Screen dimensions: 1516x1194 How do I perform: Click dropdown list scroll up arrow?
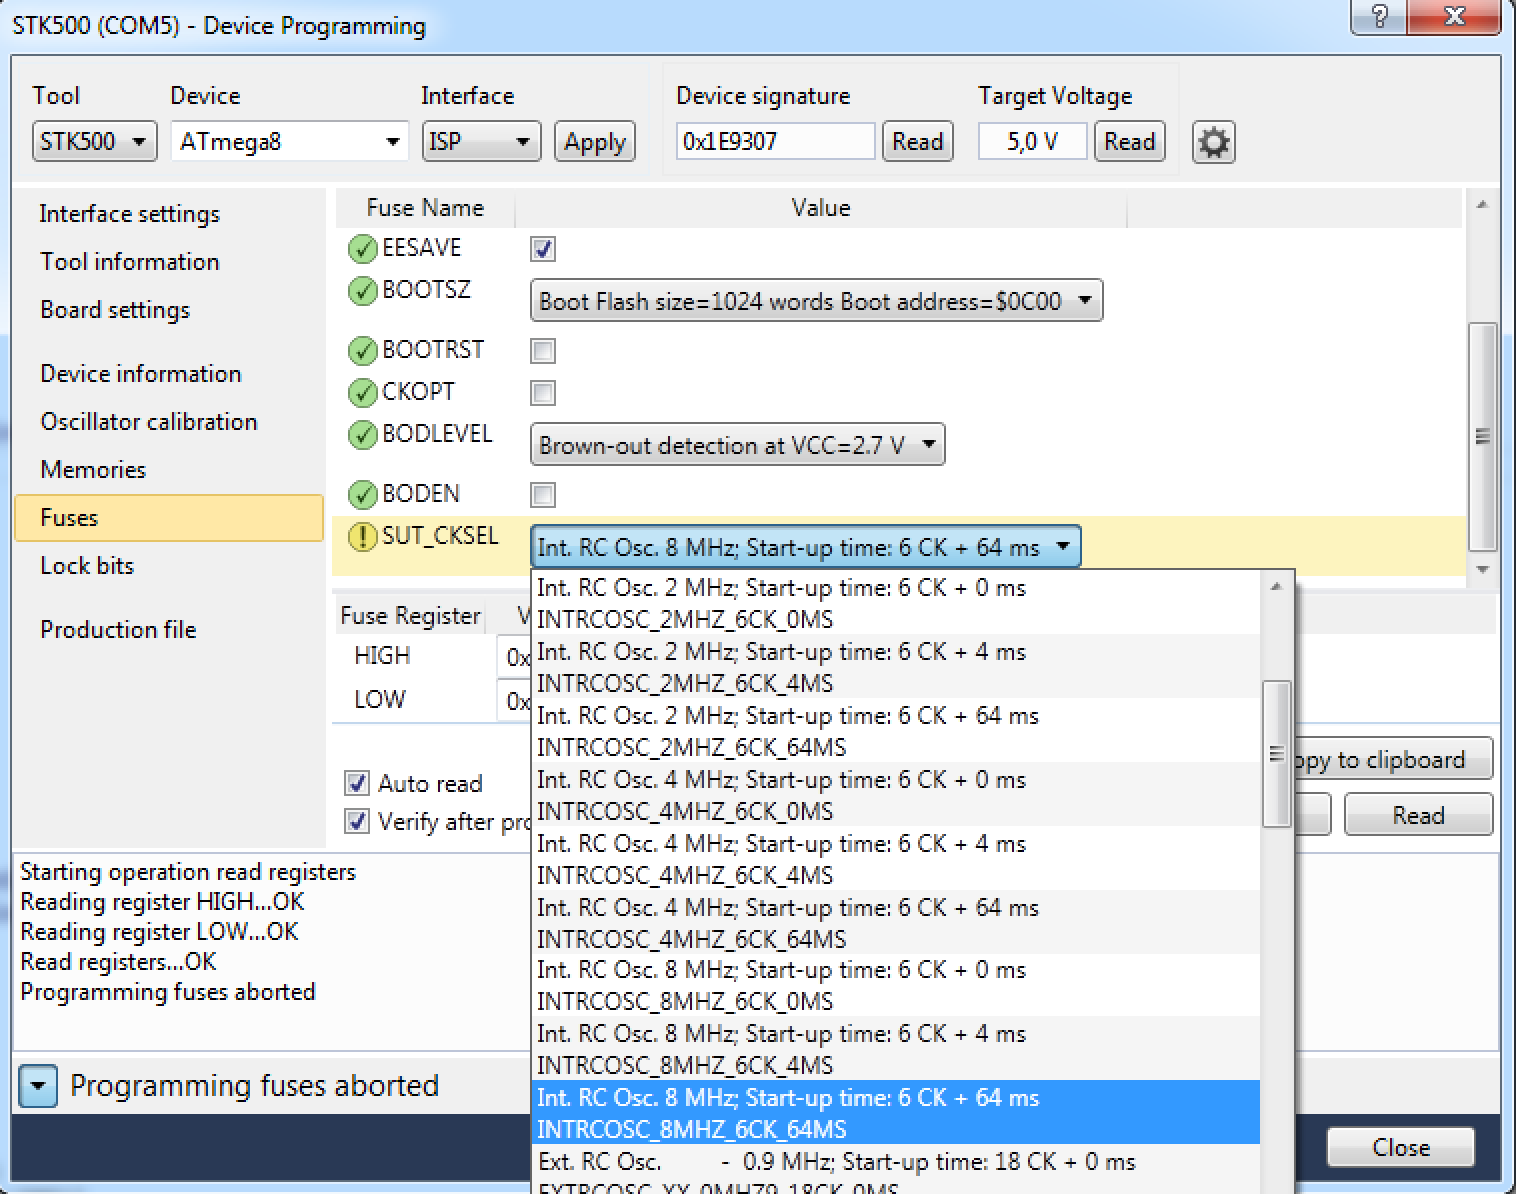click(x=1276, y=587)
